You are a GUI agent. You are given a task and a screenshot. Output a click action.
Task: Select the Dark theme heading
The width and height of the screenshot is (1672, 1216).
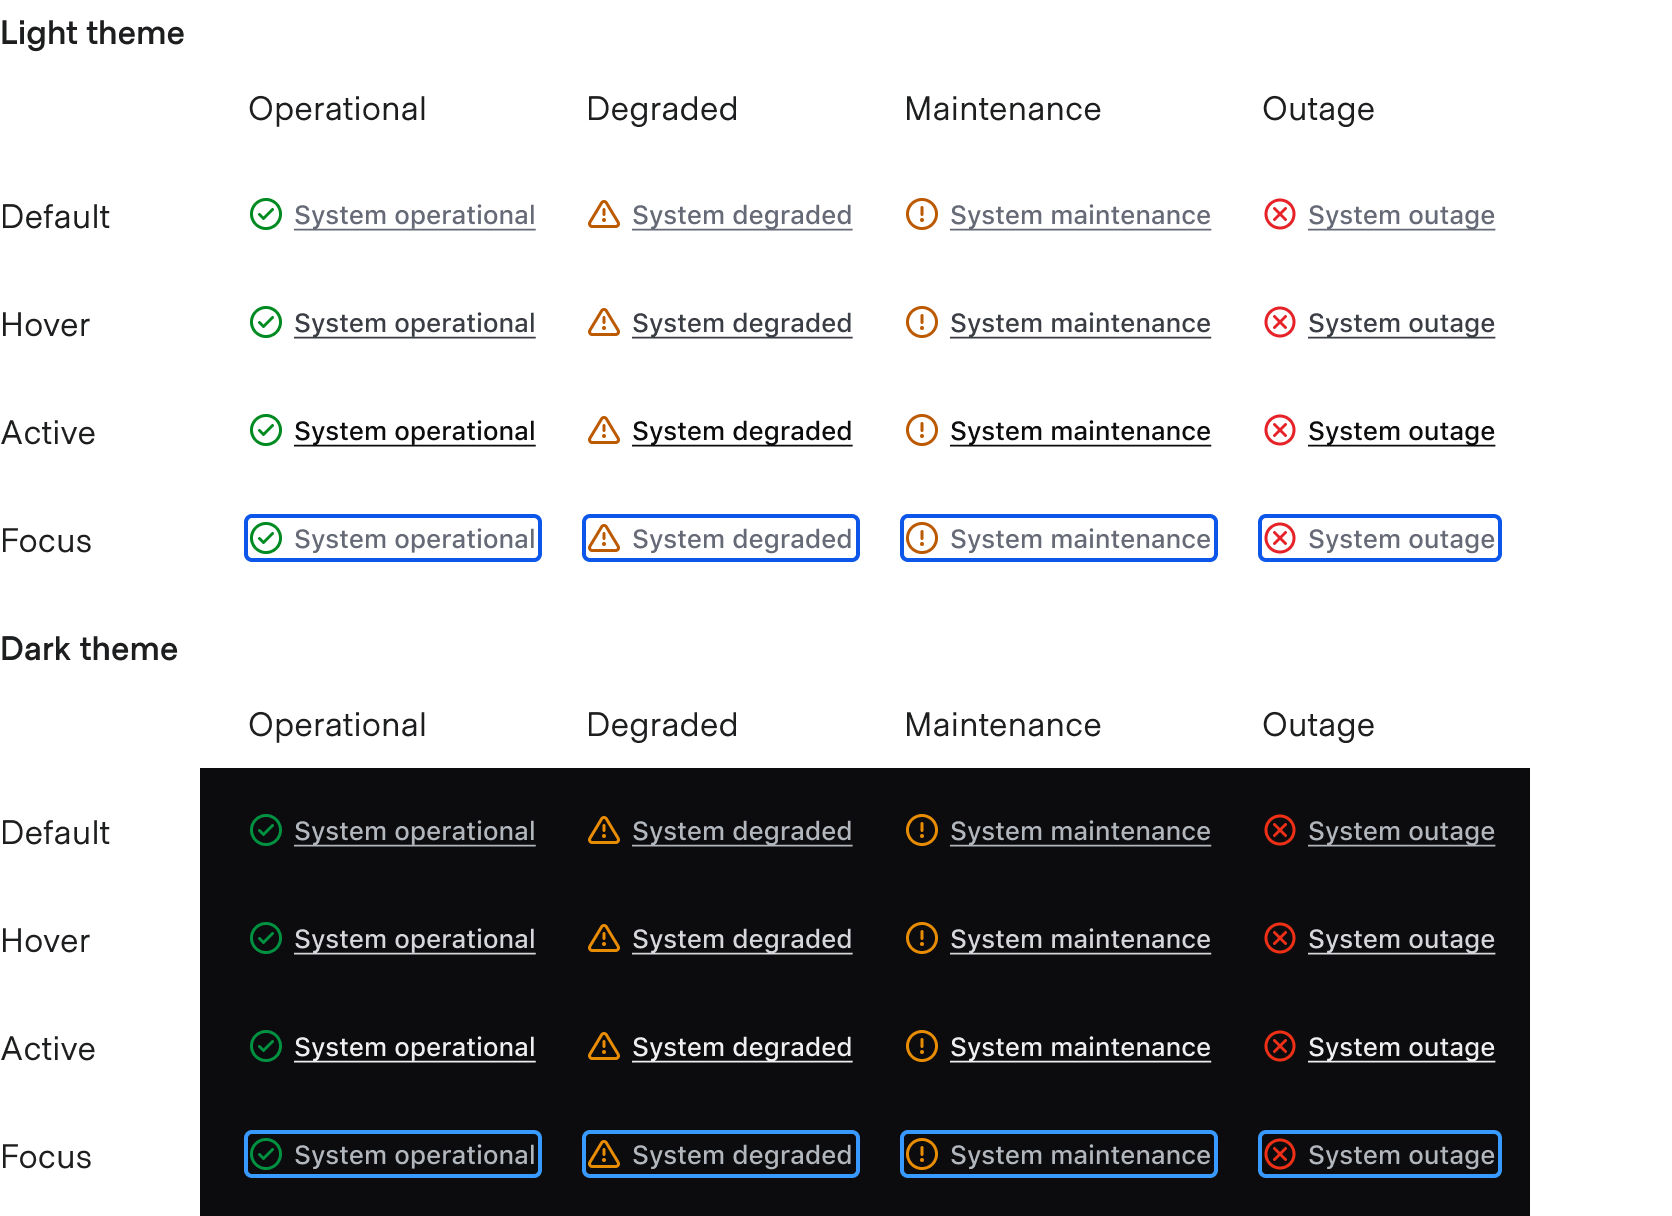[x=90, y=649]
